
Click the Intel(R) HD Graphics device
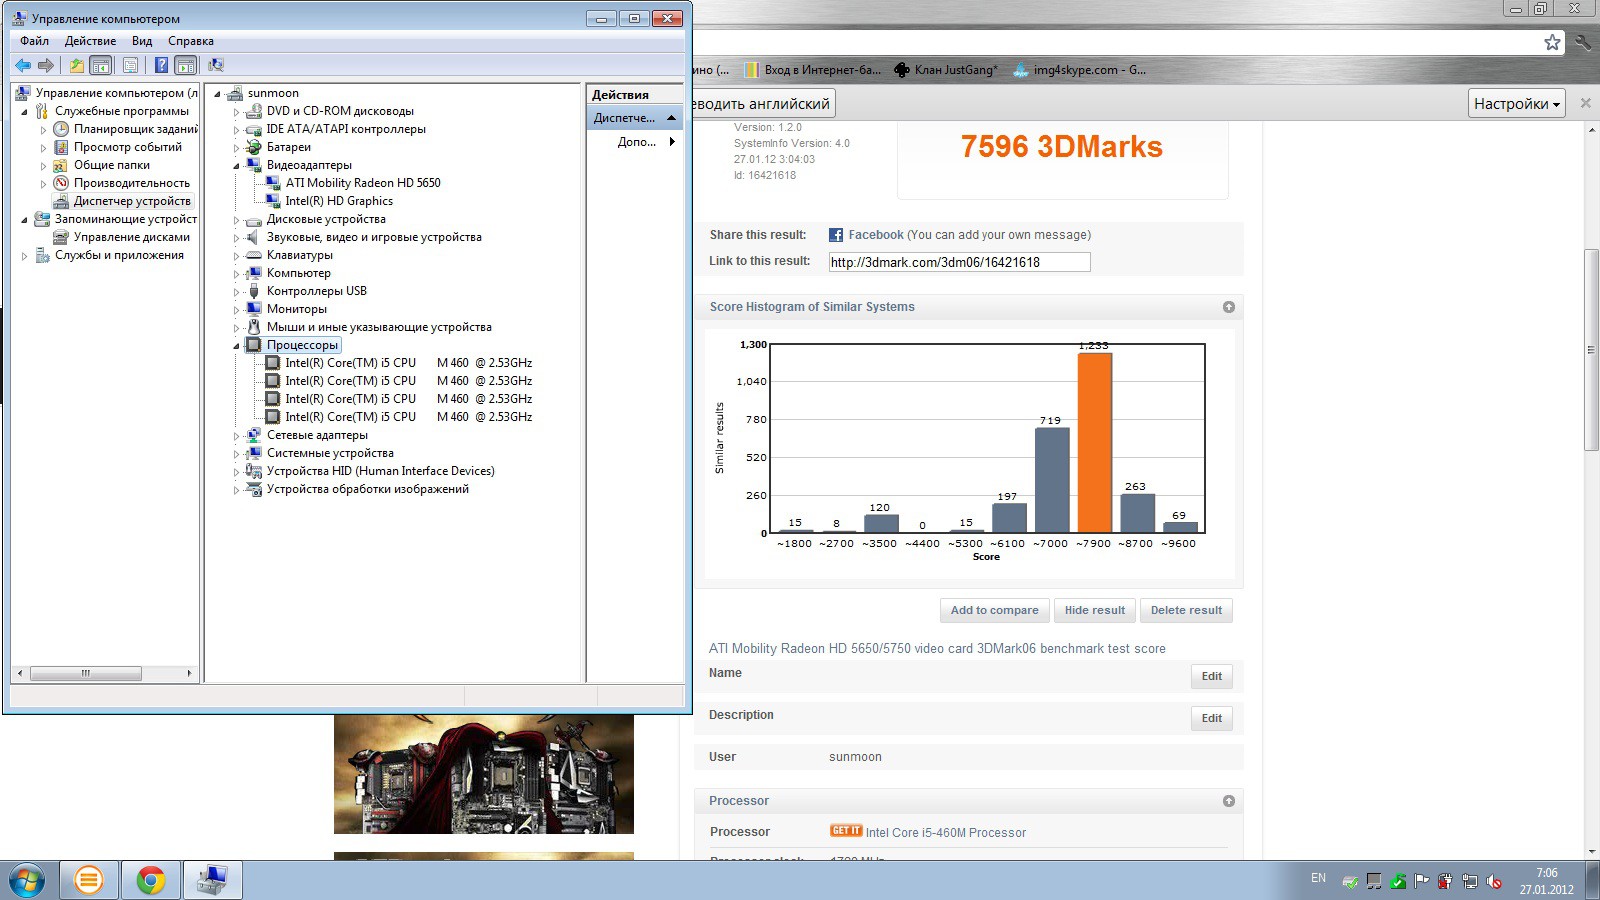tap(339, 201)
